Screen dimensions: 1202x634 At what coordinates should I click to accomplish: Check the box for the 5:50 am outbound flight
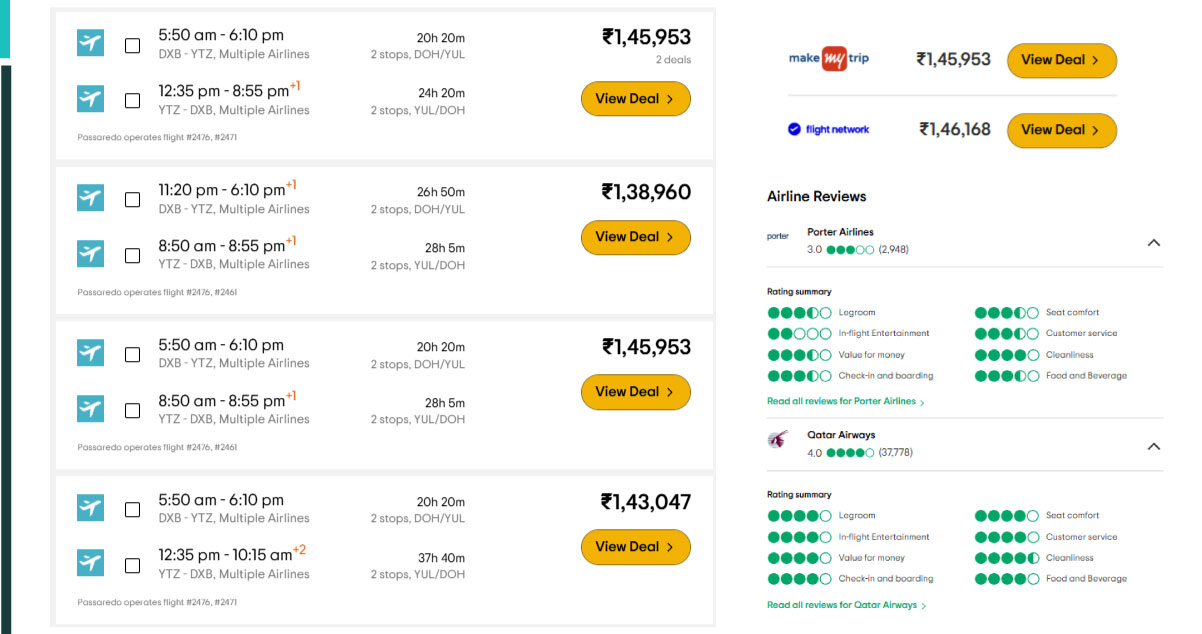(132, 45)
